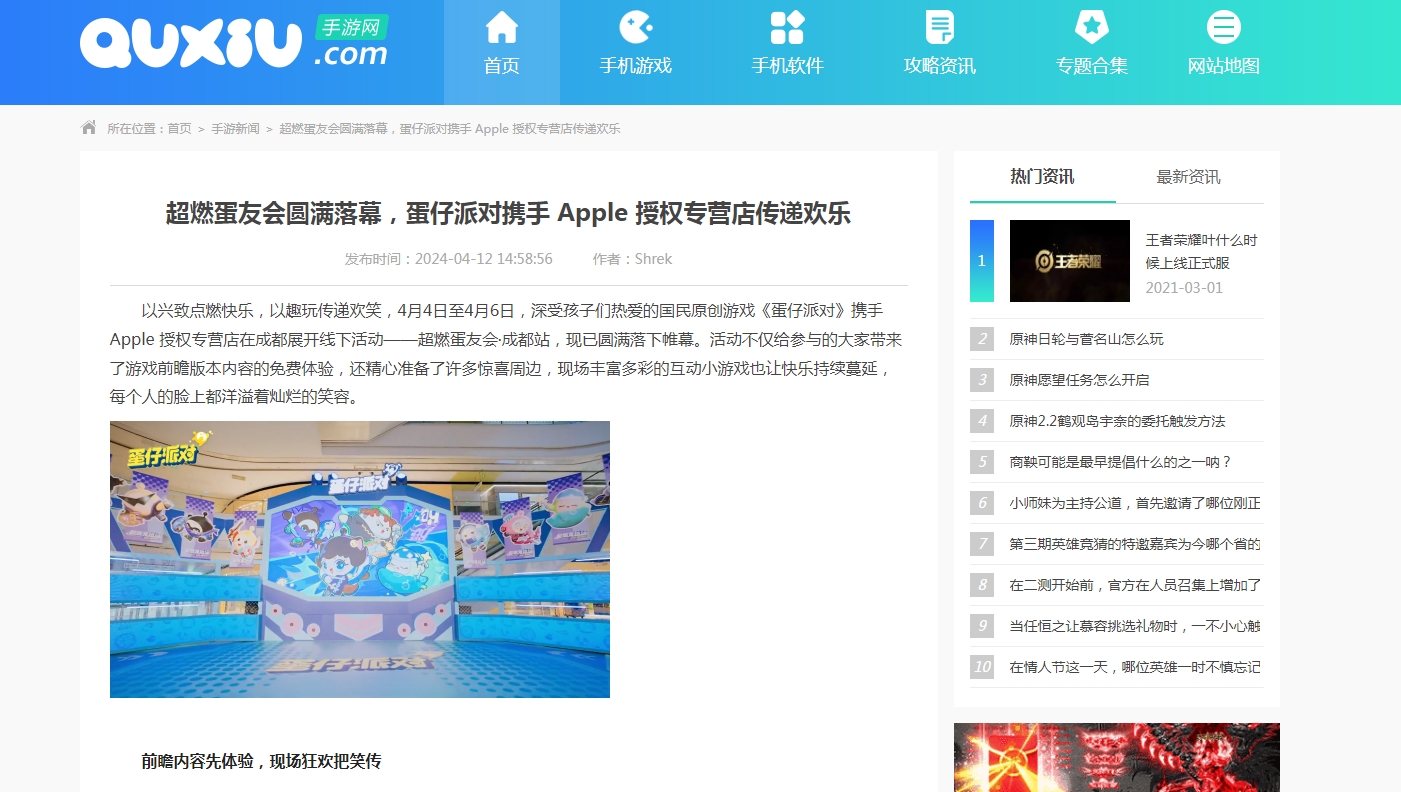Click the subheading 前瞻内容先体验，现场狂欢把笑传
This screenshot has width=1401, height=792.
(261, 761)
